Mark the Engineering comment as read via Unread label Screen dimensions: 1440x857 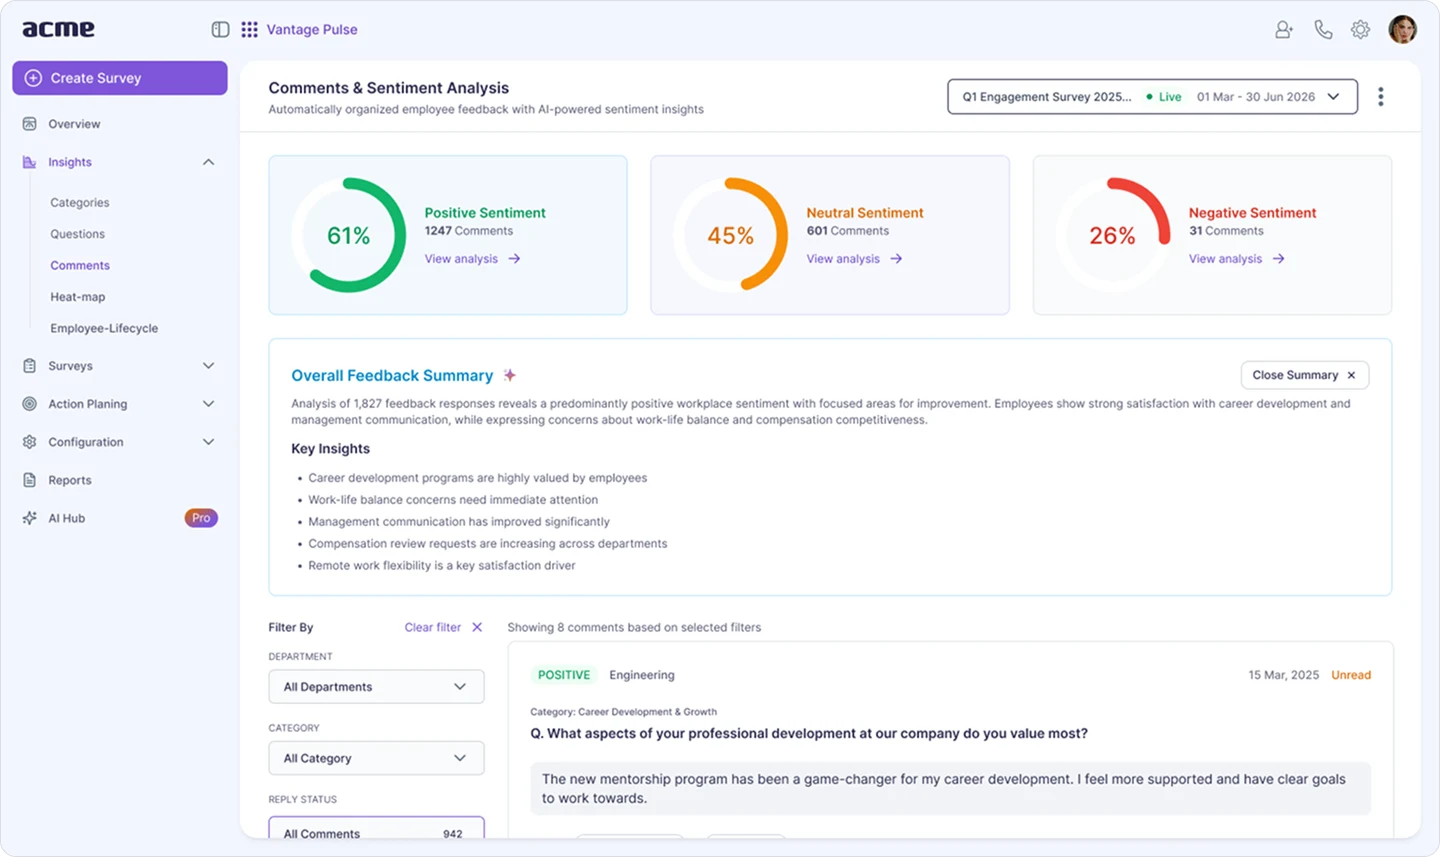(1351, 675)
